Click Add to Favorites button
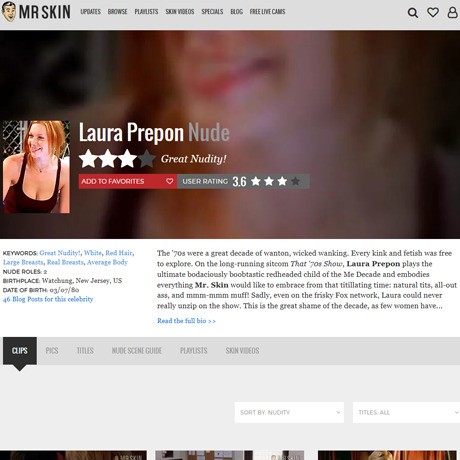The width and height of the screenshot is (460, 460). (x=128, y=181)
